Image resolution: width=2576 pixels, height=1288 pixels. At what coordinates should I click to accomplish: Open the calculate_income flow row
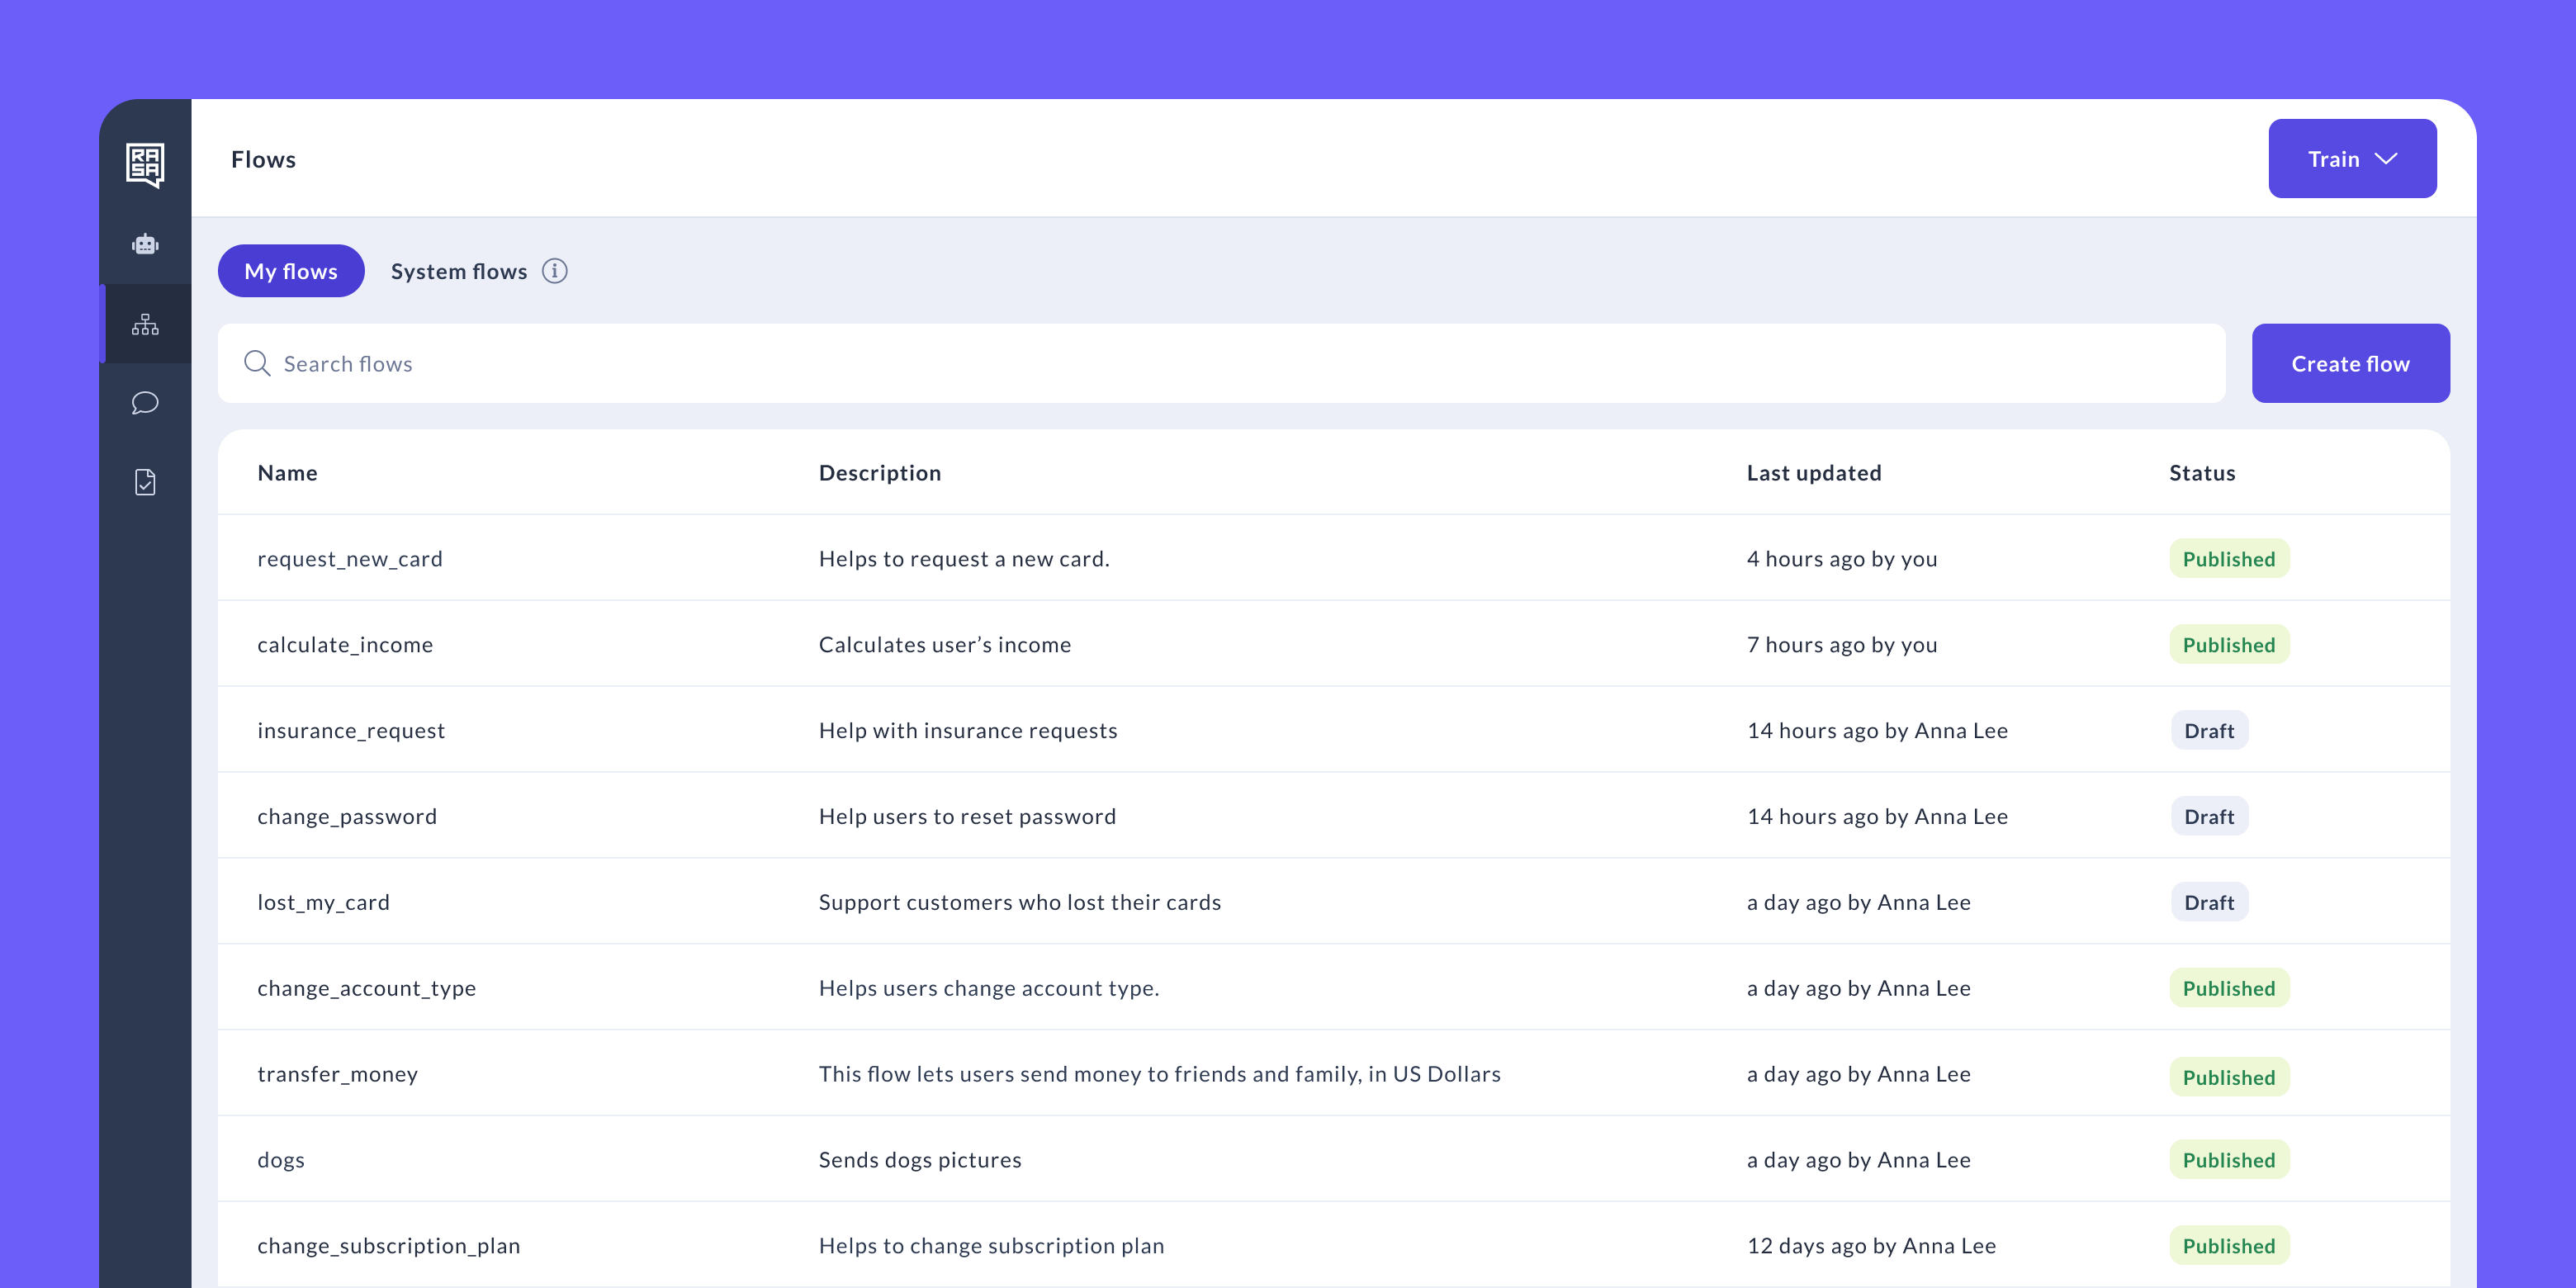pyautogui.click(x=345, y=645)
